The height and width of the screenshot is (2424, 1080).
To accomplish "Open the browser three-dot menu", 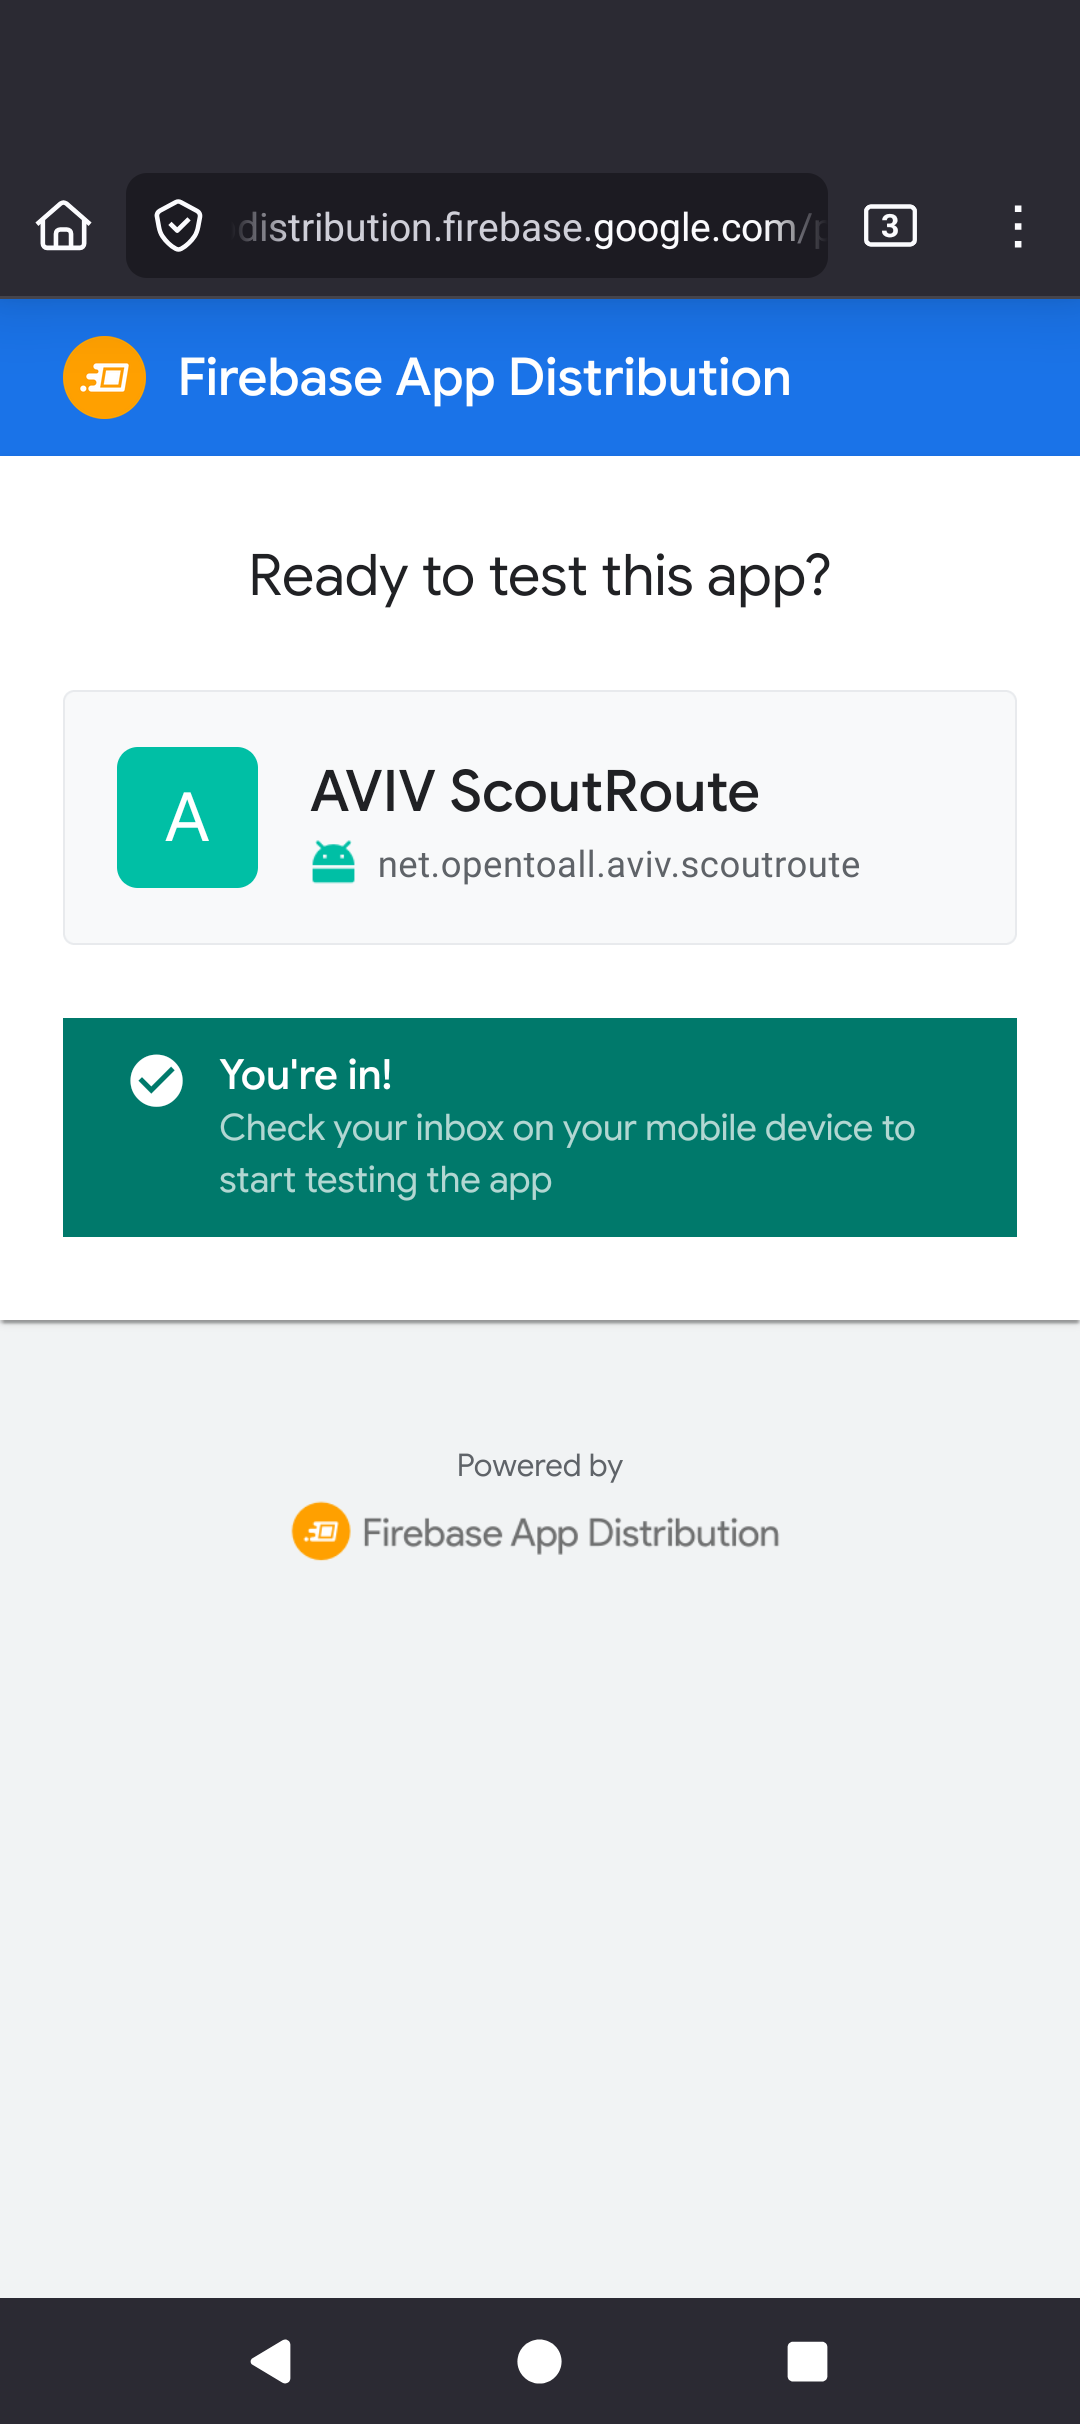I will coord(1017,226).
